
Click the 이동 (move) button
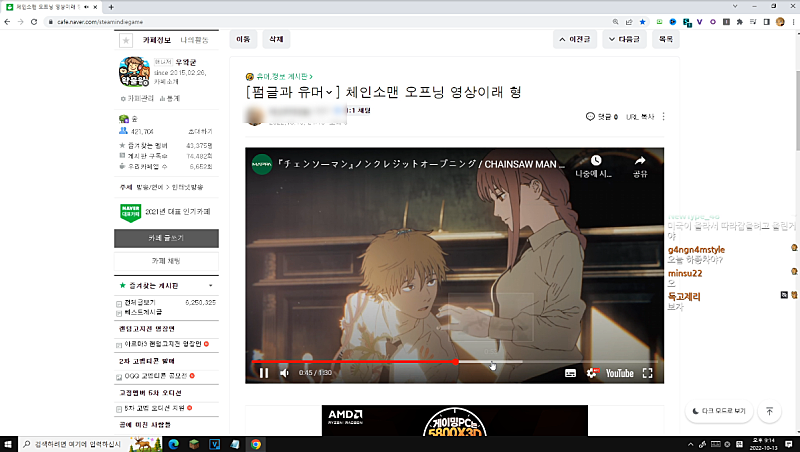coord(243,39)
